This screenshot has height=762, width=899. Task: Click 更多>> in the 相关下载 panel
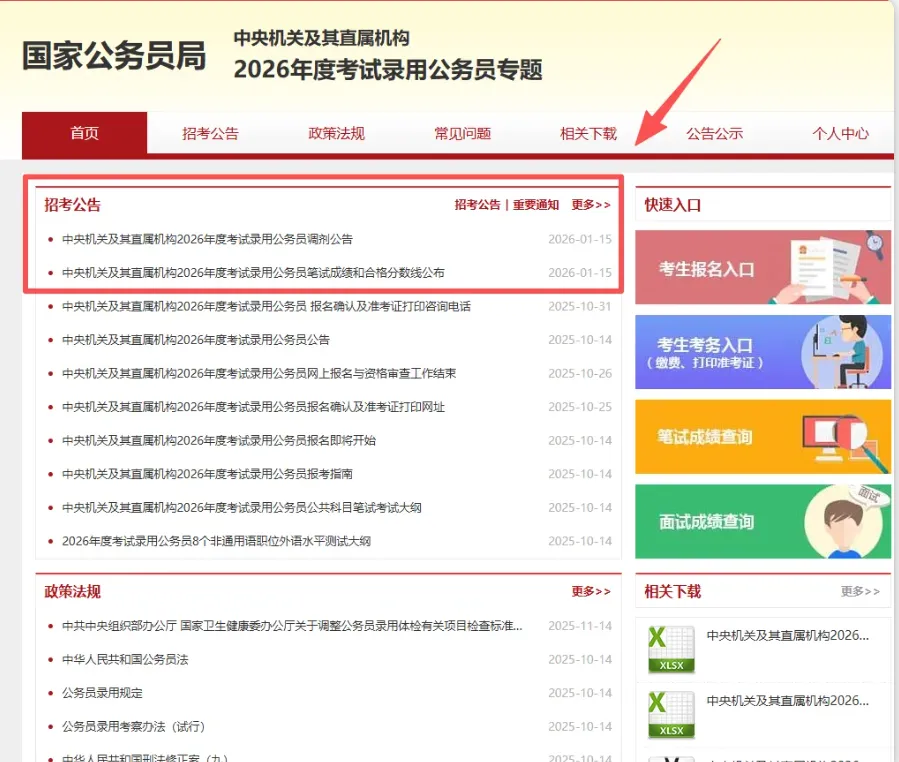click(860, 591)
